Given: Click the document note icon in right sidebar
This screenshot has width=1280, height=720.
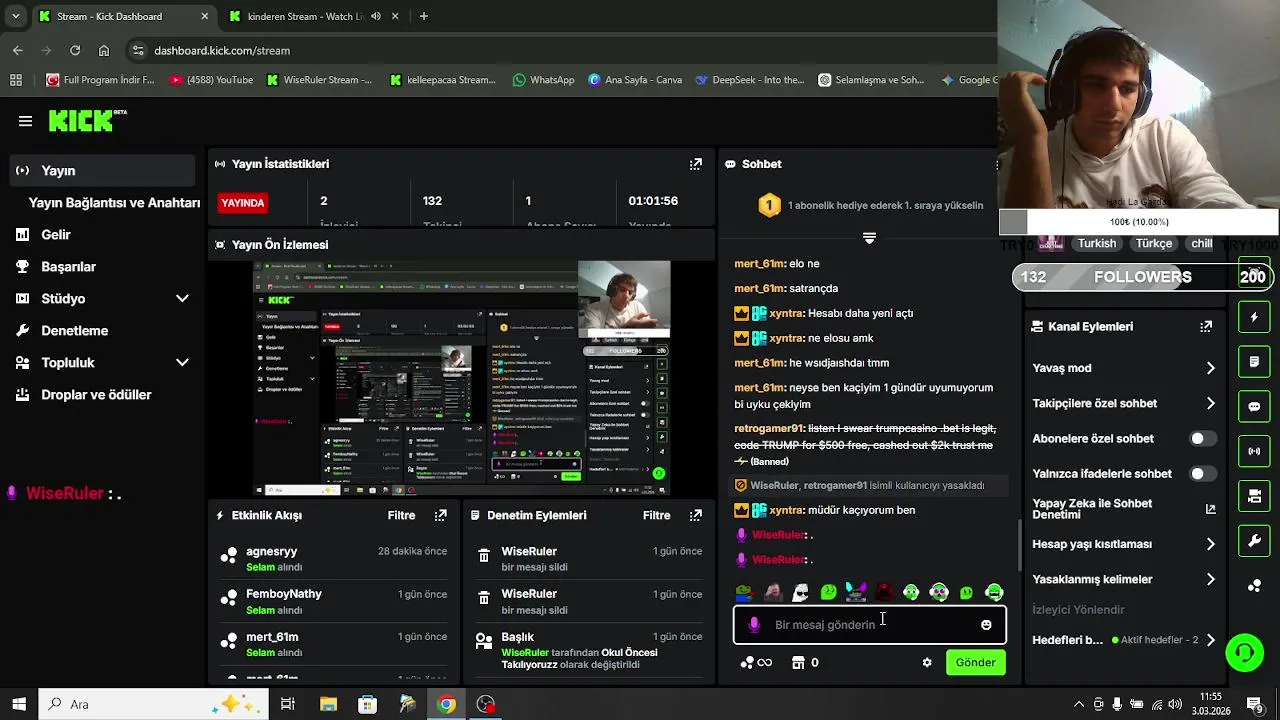Looking at the screenshot, I should click(1254, 361).
